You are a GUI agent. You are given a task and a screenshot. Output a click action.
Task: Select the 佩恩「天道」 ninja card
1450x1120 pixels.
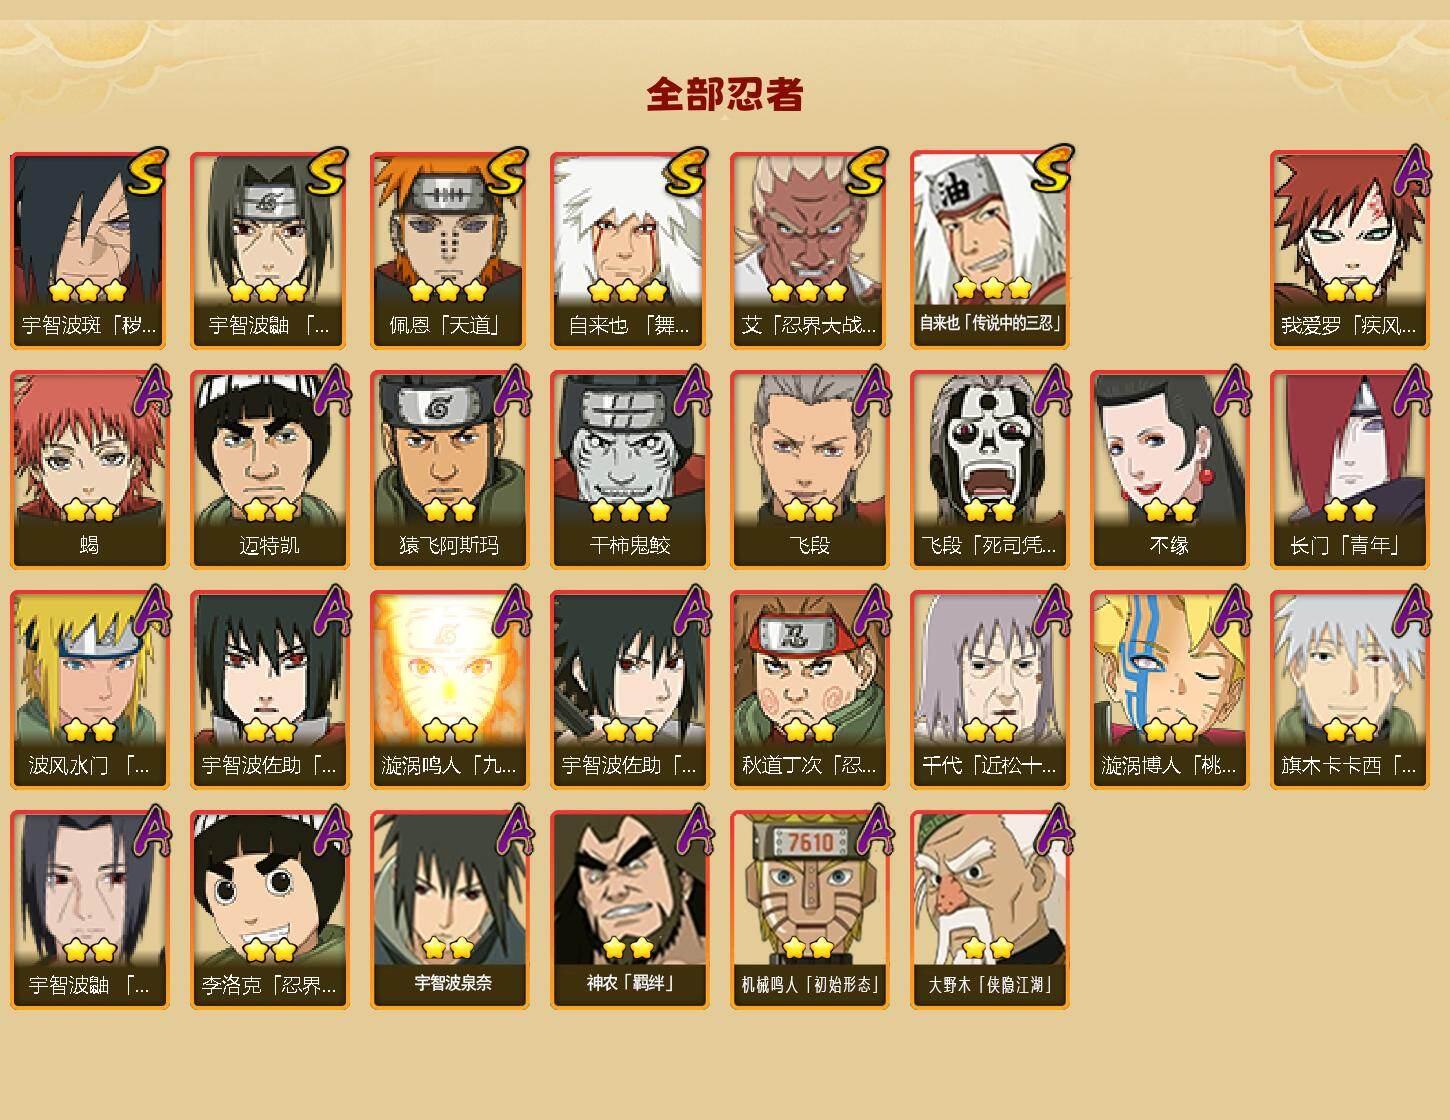(x=449, y=250)
